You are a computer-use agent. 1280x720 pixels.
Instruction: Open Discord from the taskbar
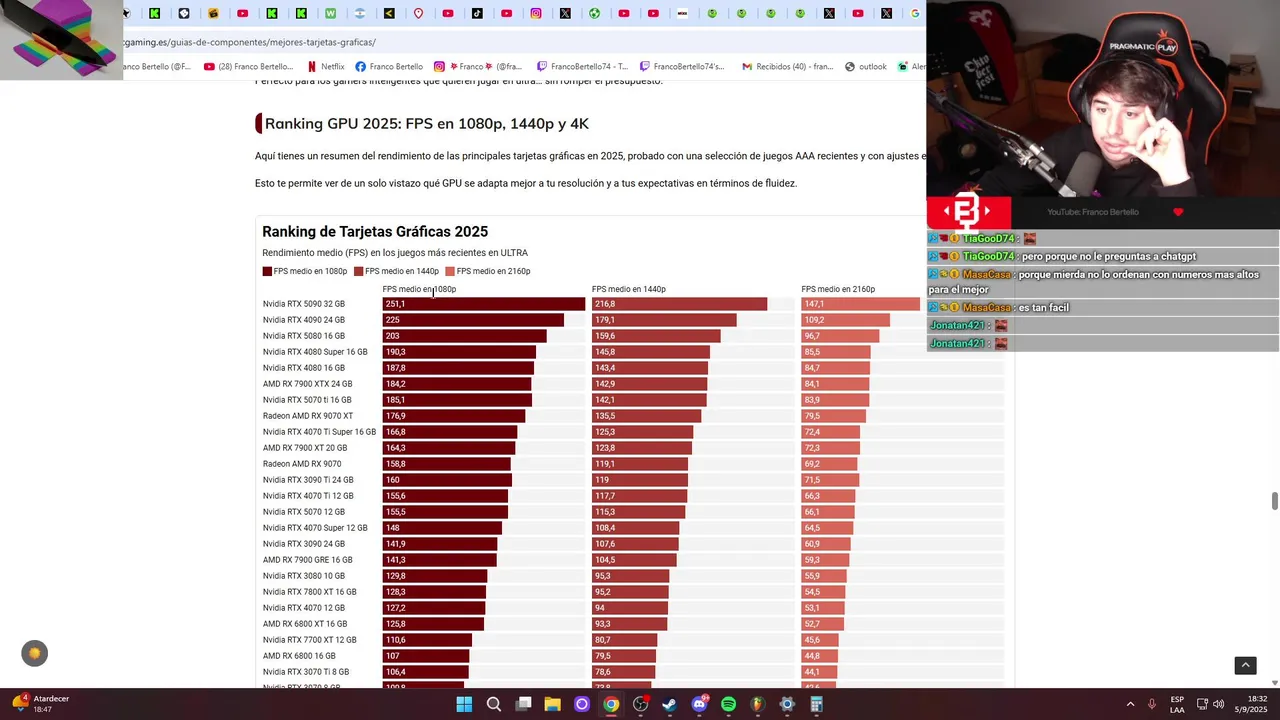tap(699, 704)
